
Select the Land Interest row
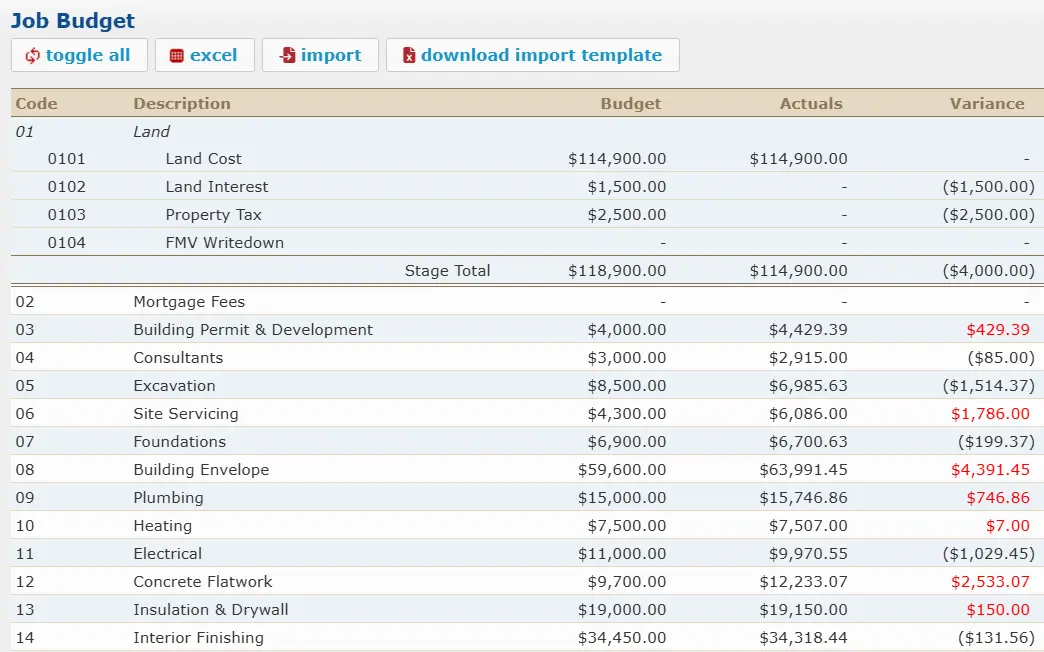pos(527,186)
